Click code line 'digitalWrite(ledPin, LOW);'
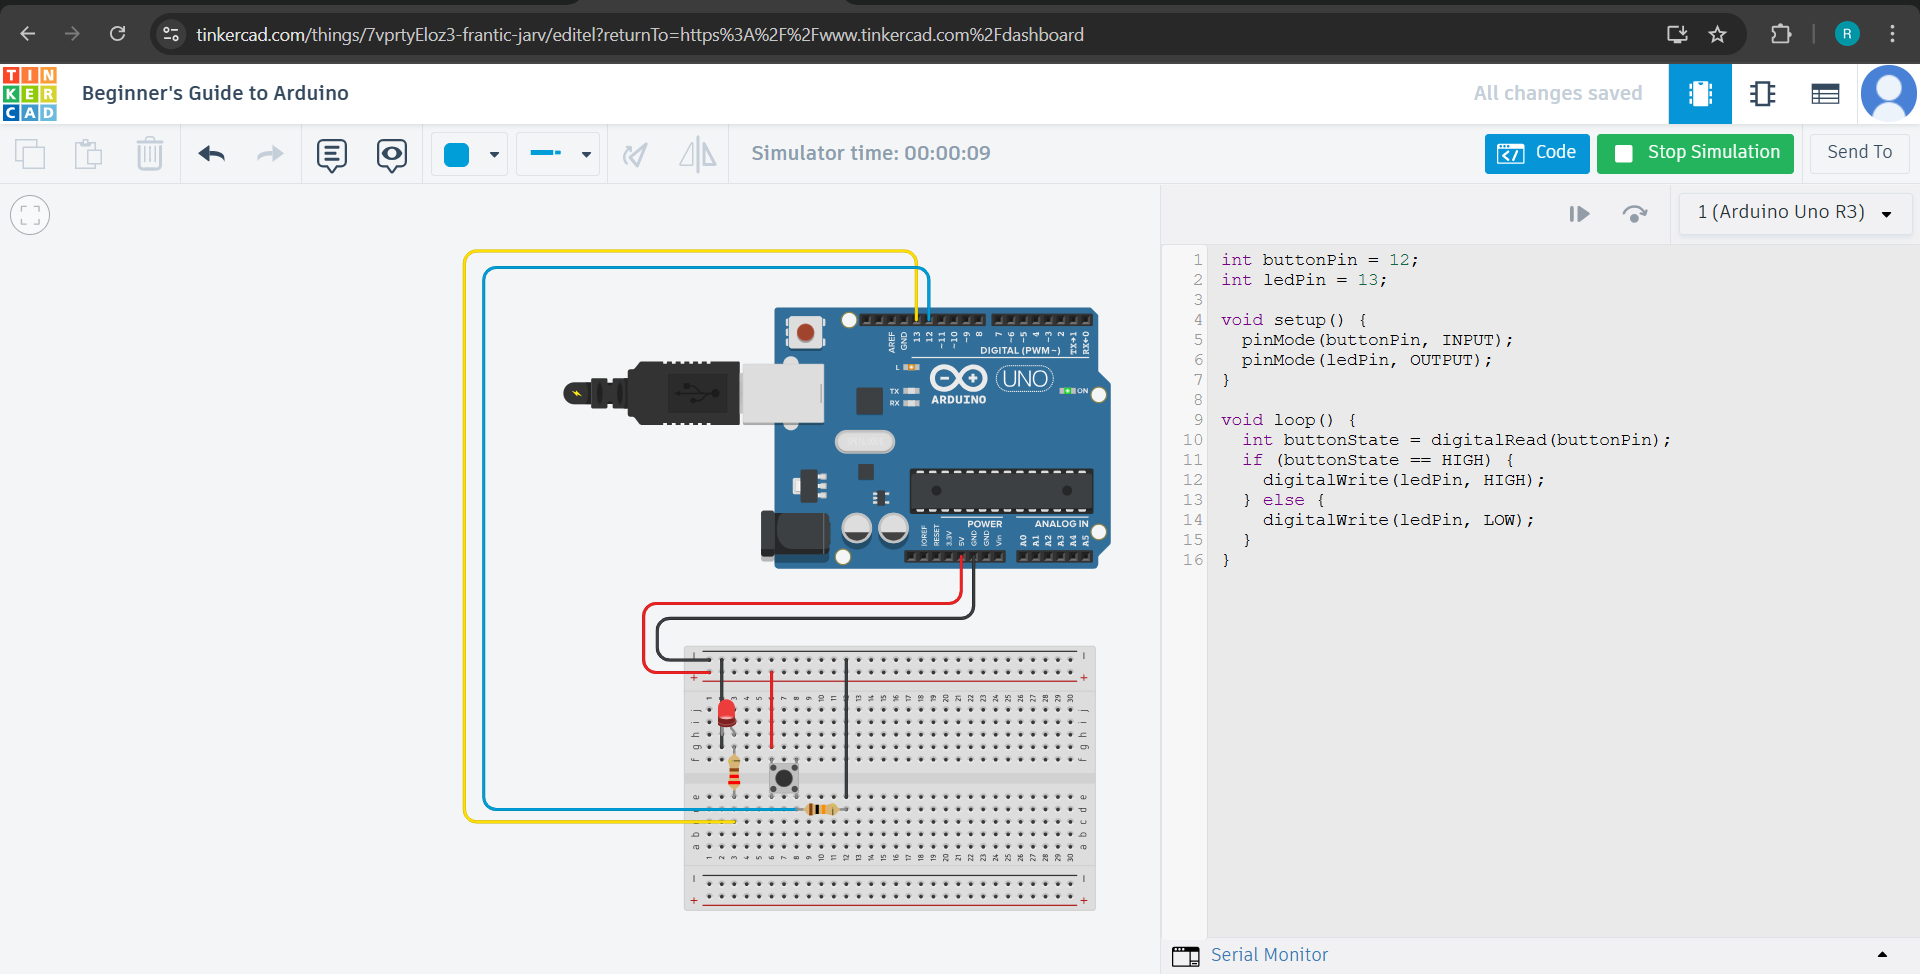Image resolution: width=1920 pixels, height=974 pixels. tap(1398, 520)
